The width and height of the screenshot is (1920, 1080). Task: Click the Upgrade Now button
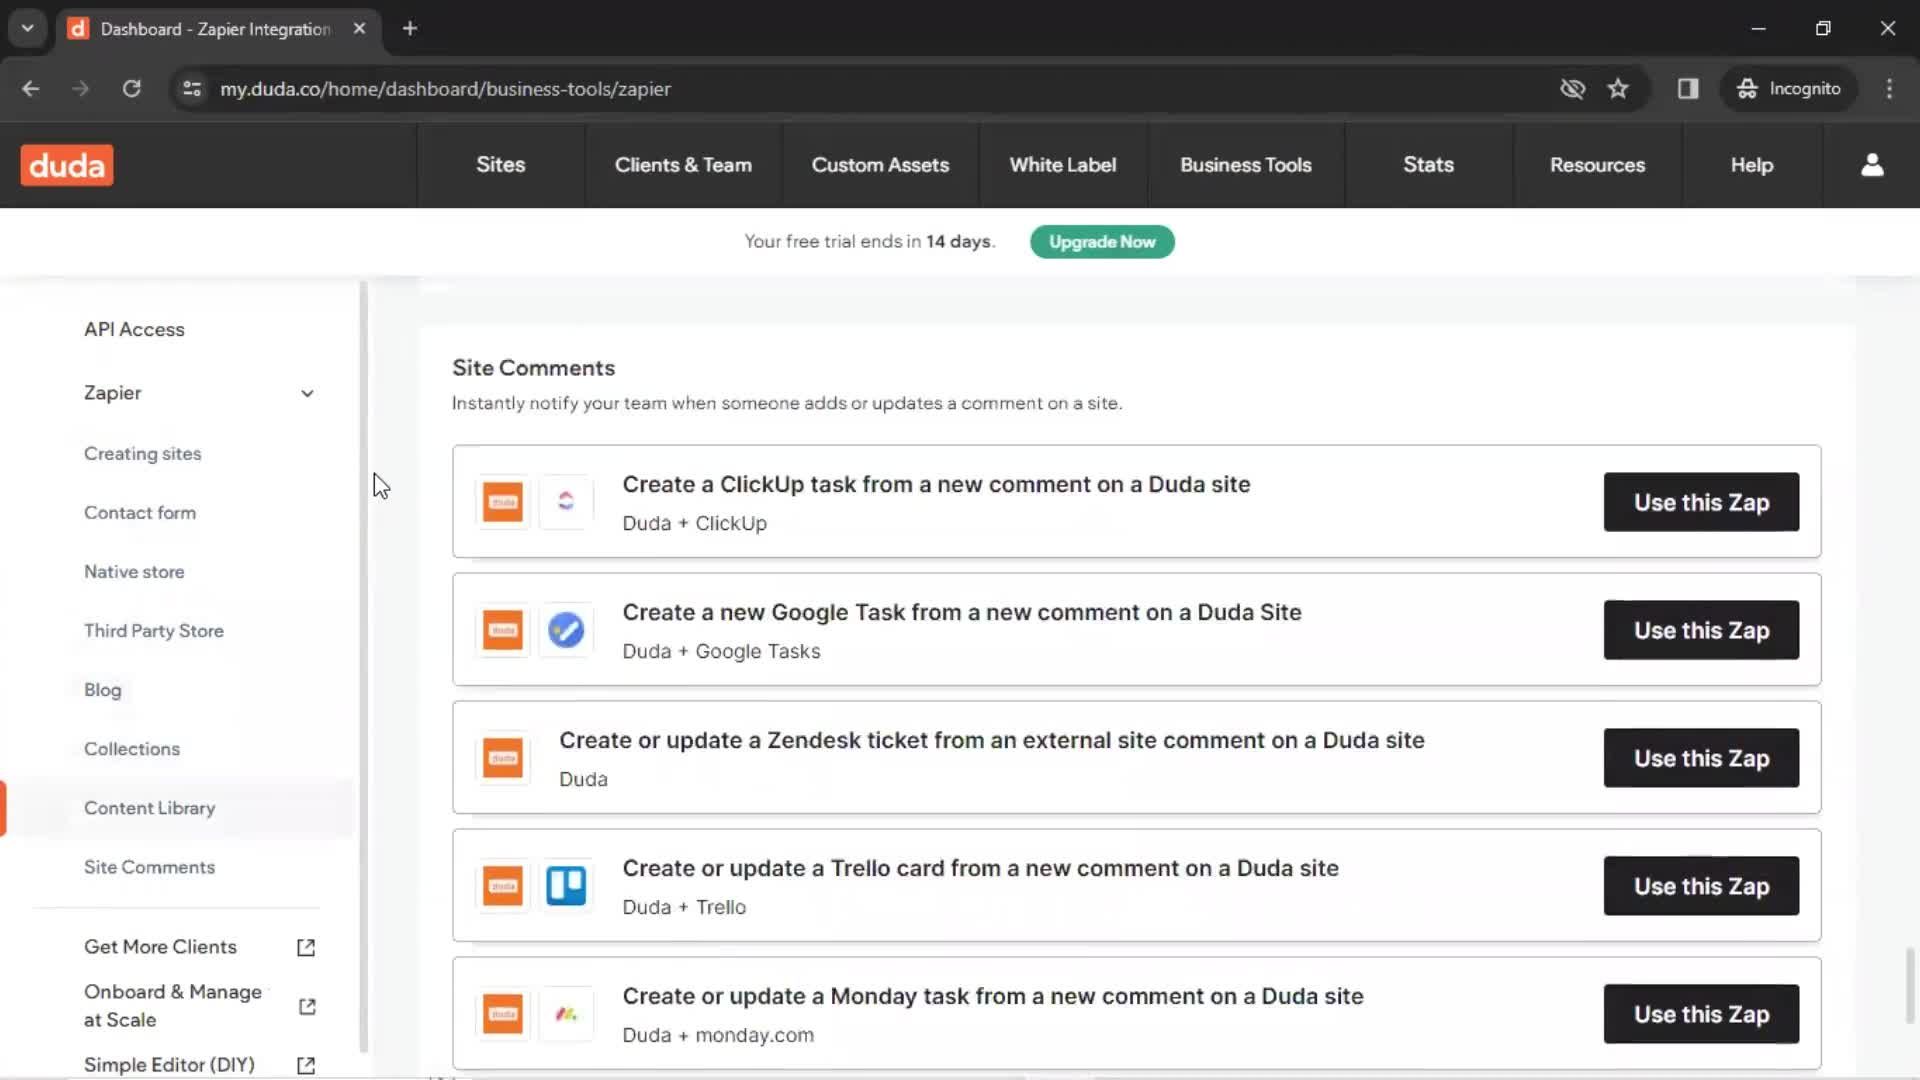(x=1102, y=242)
